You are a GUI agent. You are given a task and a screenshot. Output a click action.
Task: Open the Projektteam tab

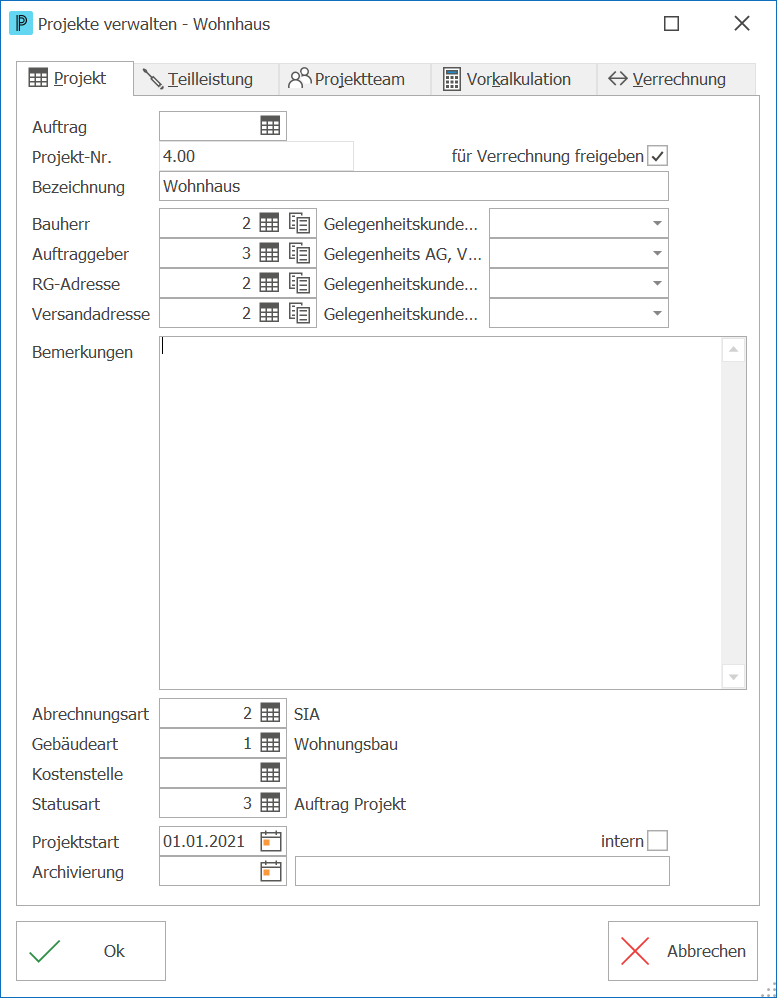coord(354,80)
